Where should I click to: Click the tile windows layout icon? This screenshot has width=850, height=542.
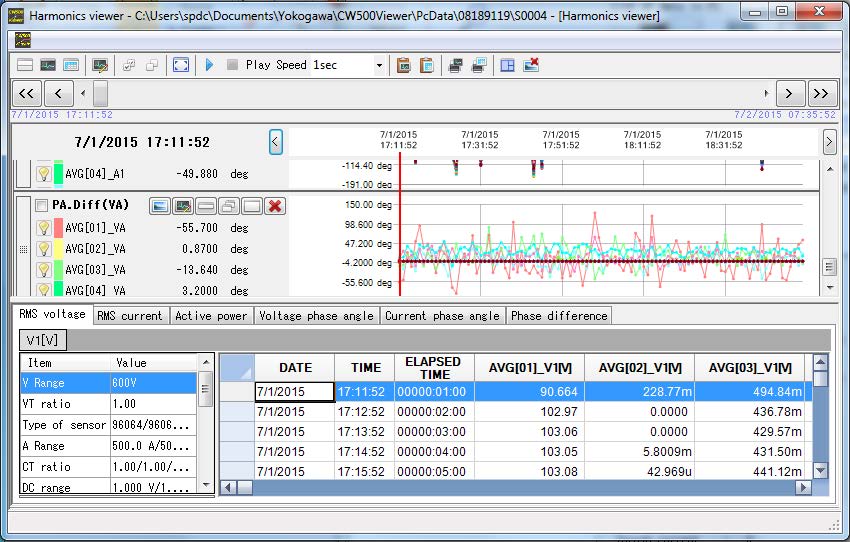pos(507,66)
